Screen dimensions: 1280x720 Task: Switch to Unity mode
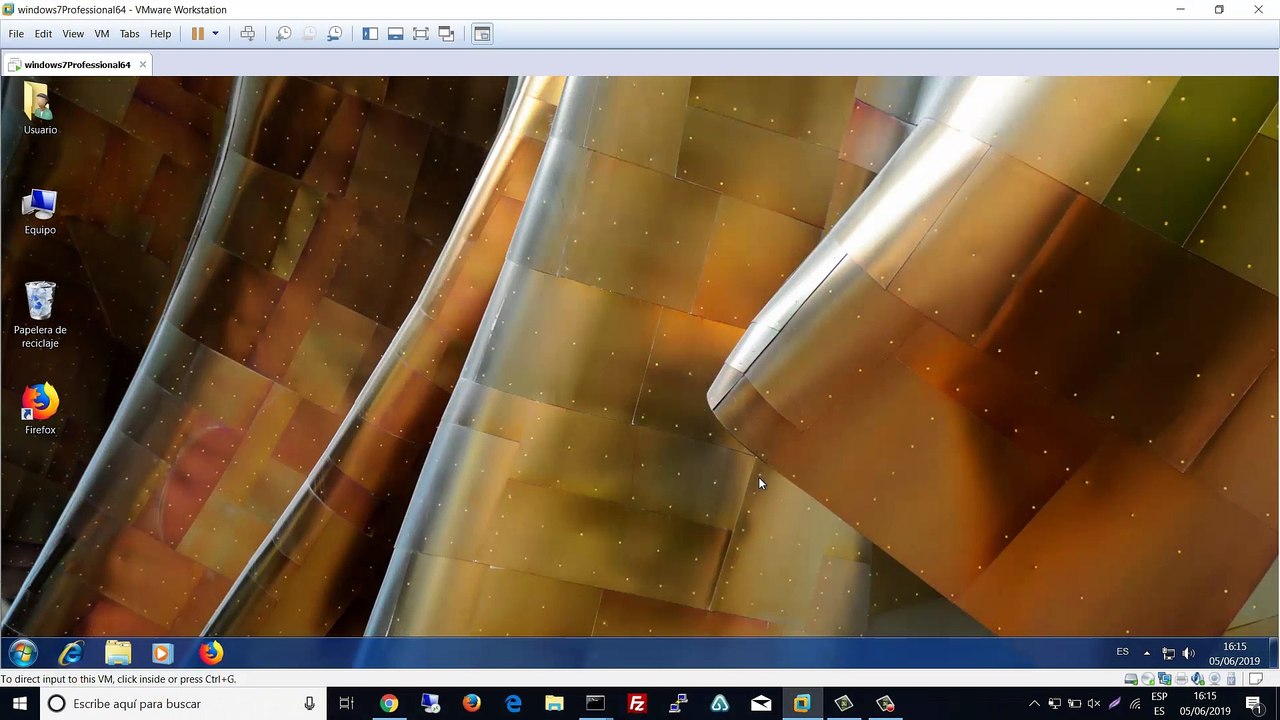446,34
